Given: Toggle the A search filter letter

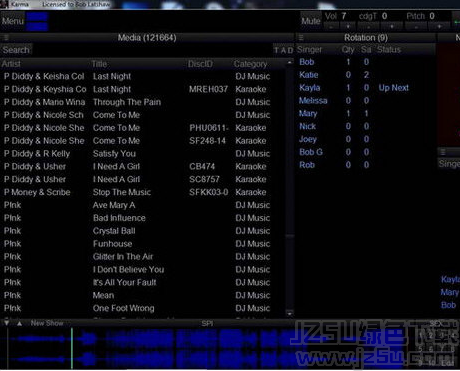Looking at the screenshot, I should (x=283, y=50).
